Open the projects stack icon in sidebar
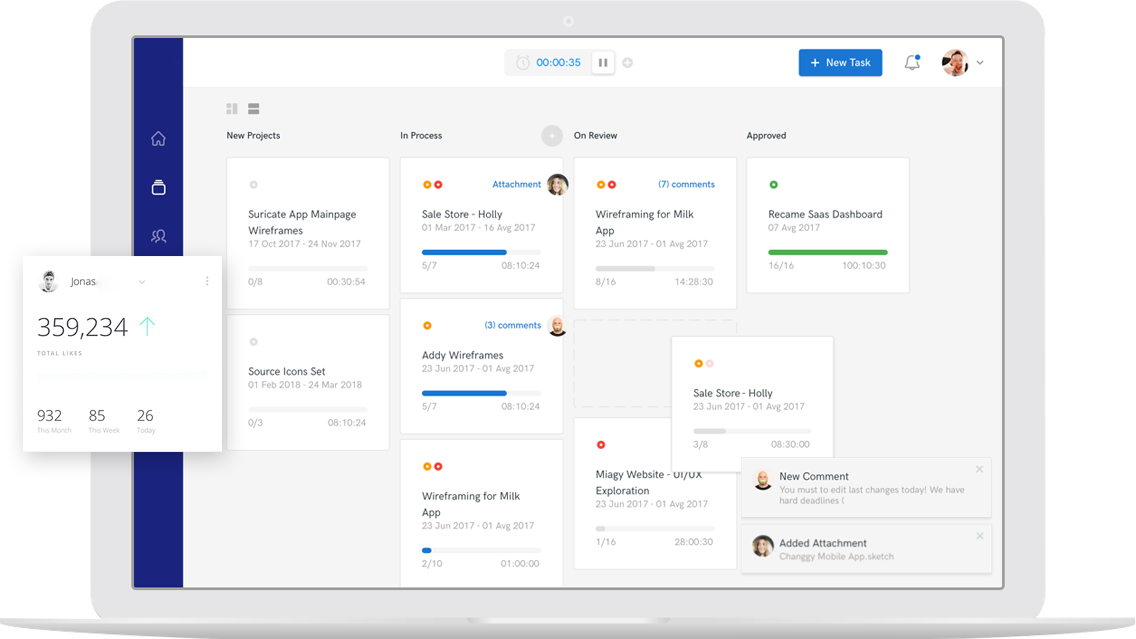Screen dimensions: 1136x639 tap(158, 187)
